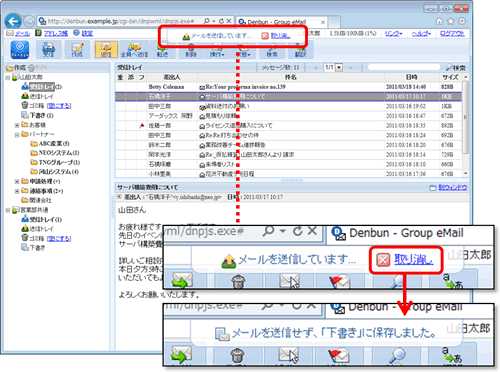This screenshot has width=500, height=372.
Task: Click the Denbun logo icon in toolbar
Action: pyautogui.click(x=20, y=50)
